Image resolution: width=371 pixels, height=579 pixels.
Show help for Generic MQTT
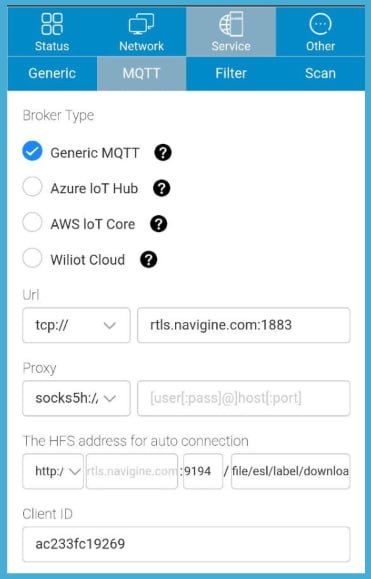click(x=163, y=153)
